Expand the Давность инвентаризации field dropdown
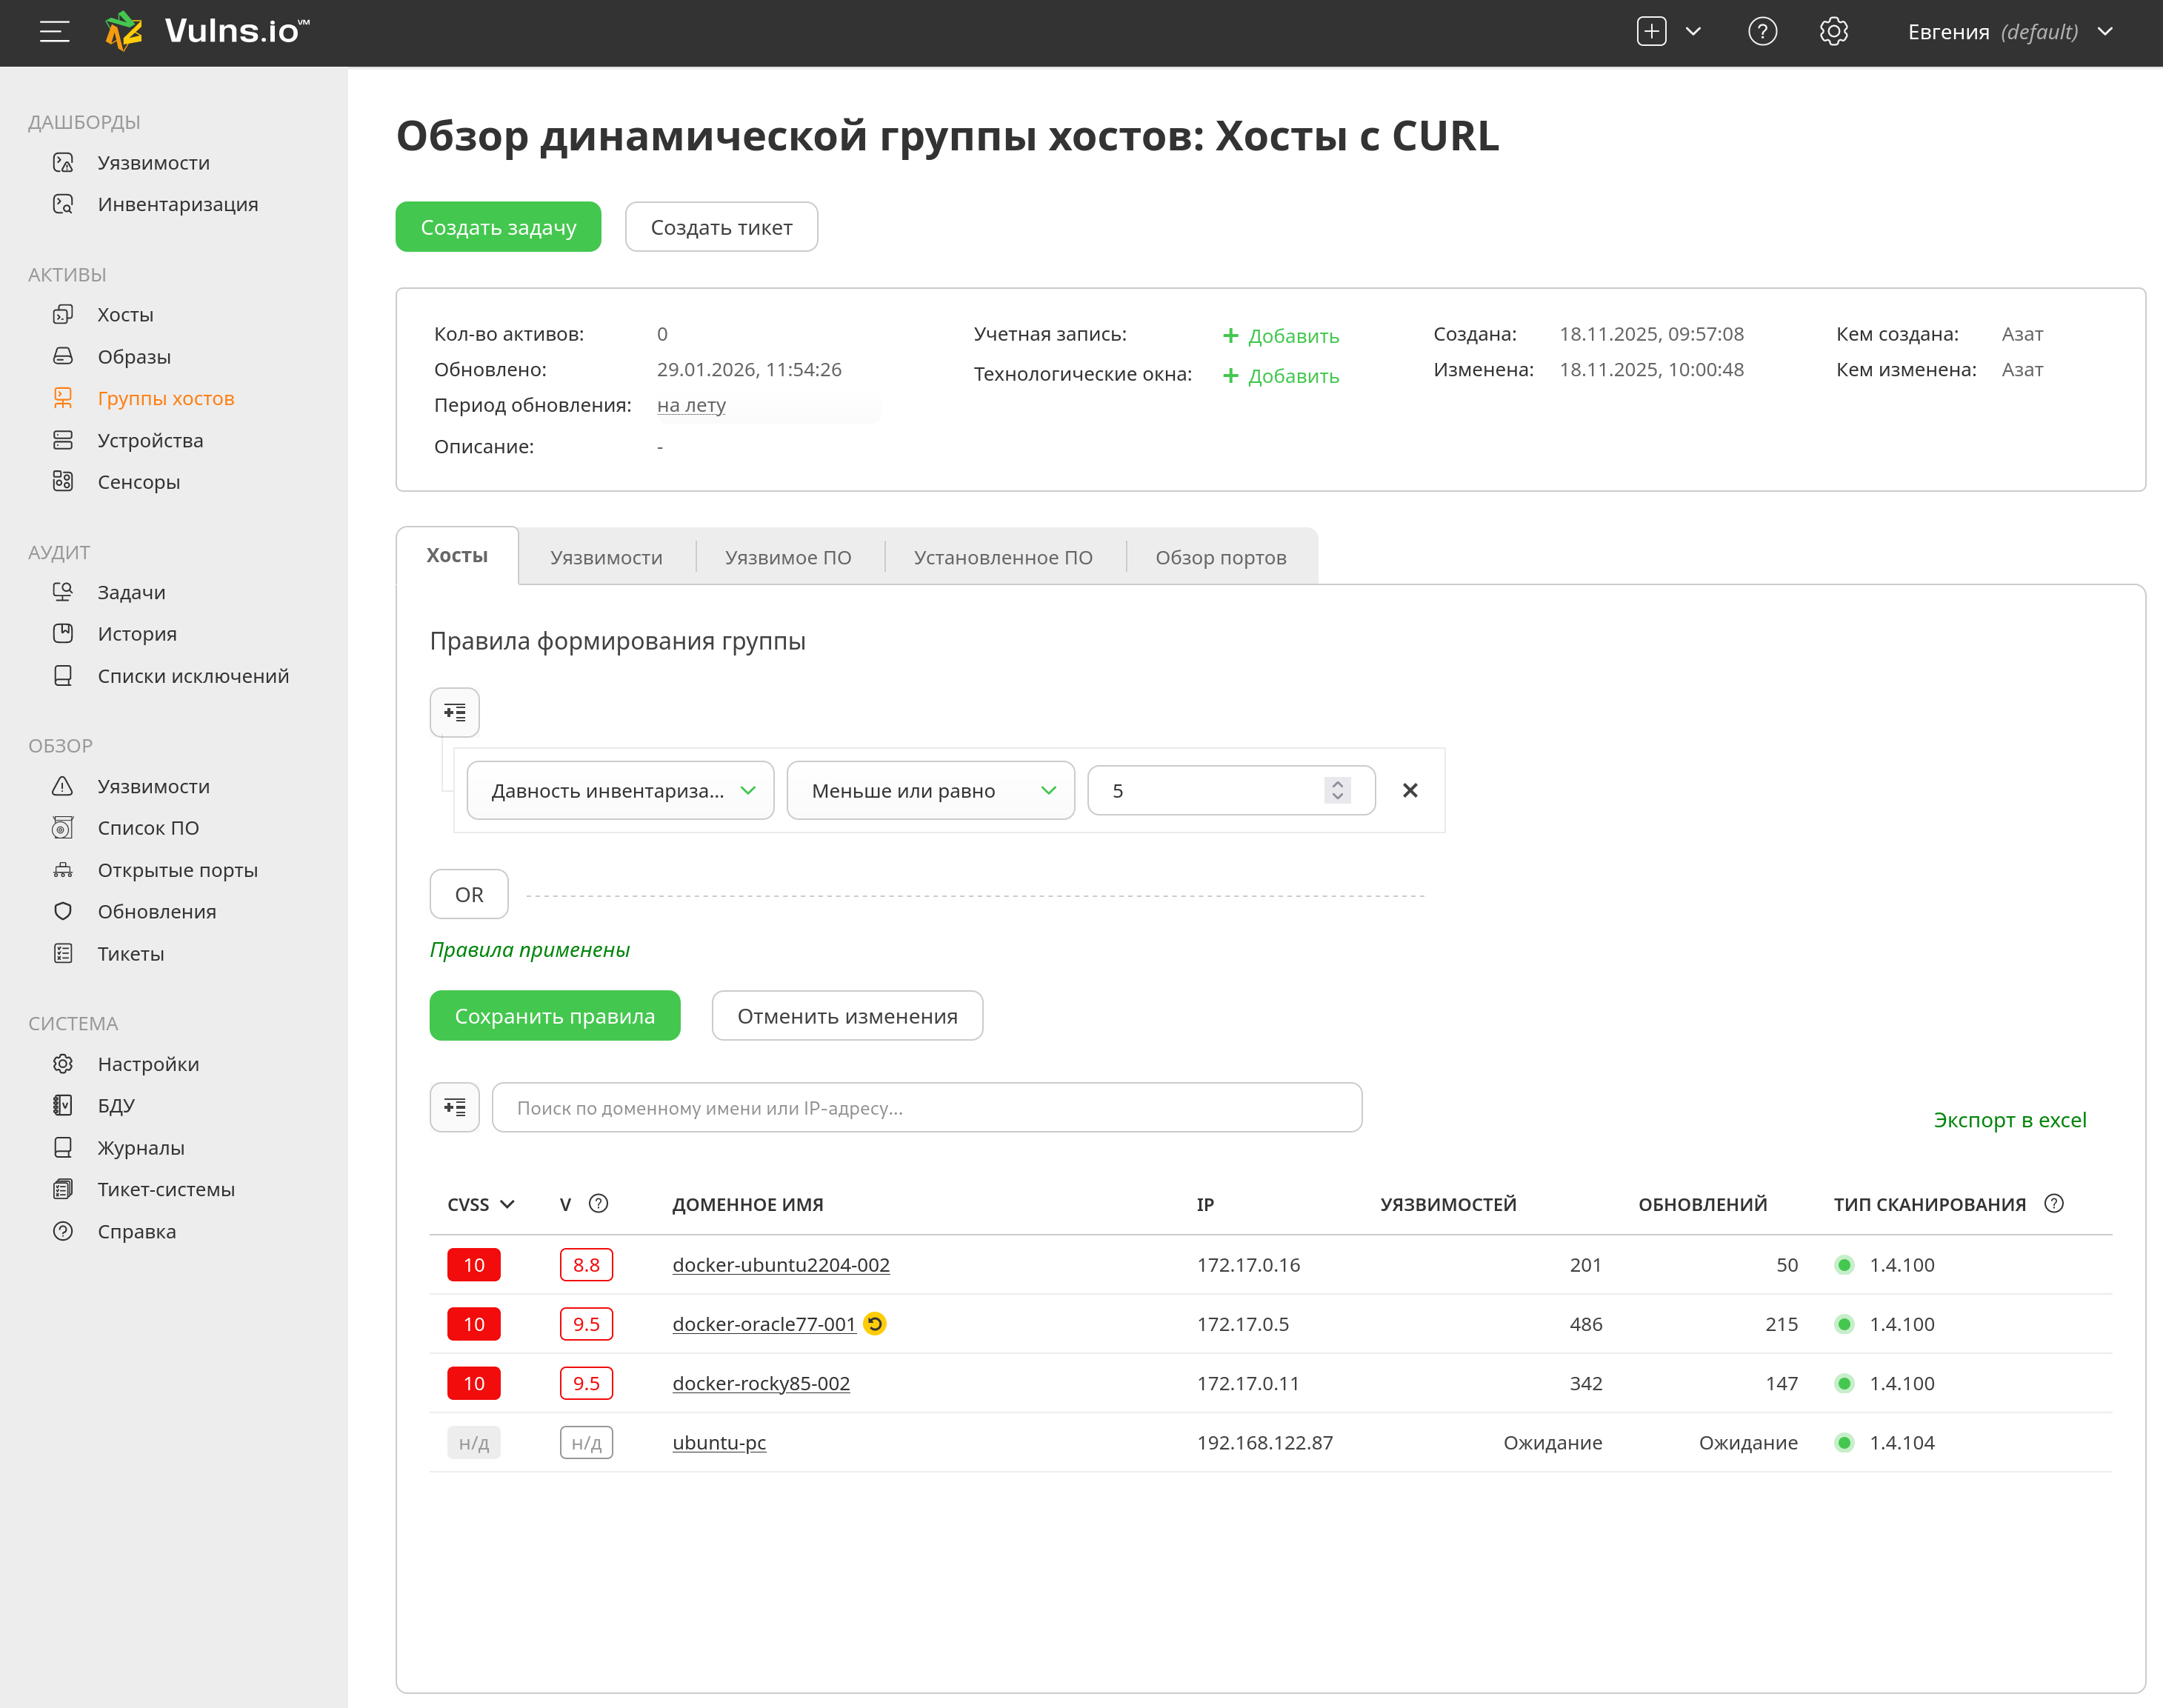Screen dimensions: 2163x1708 coord(620,790)
